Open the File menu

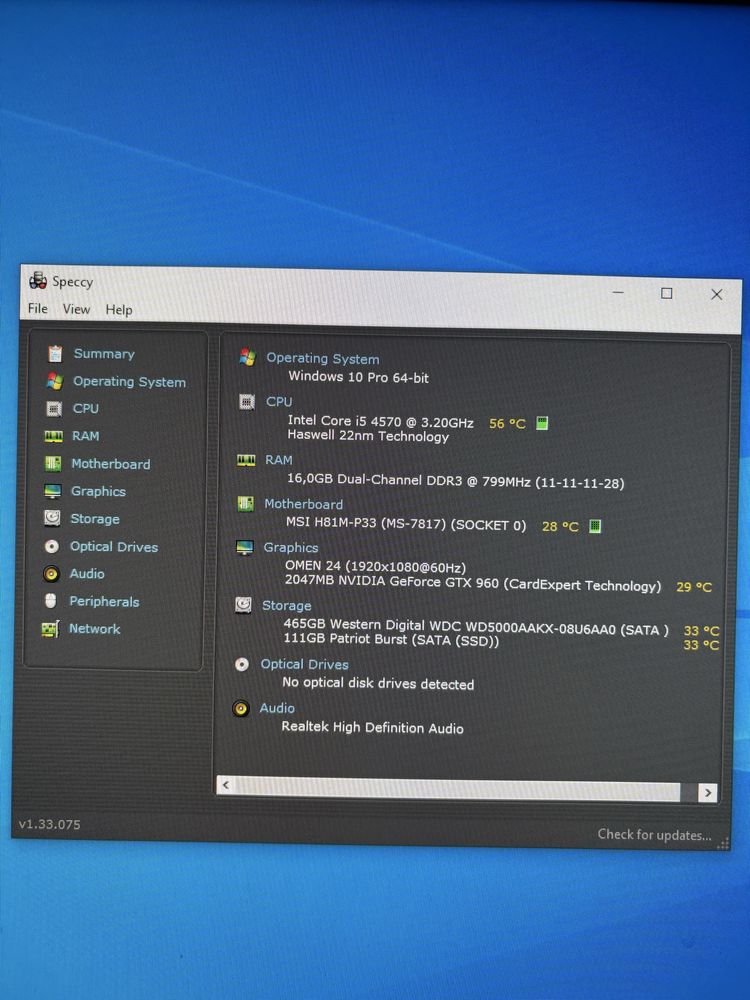38,309
